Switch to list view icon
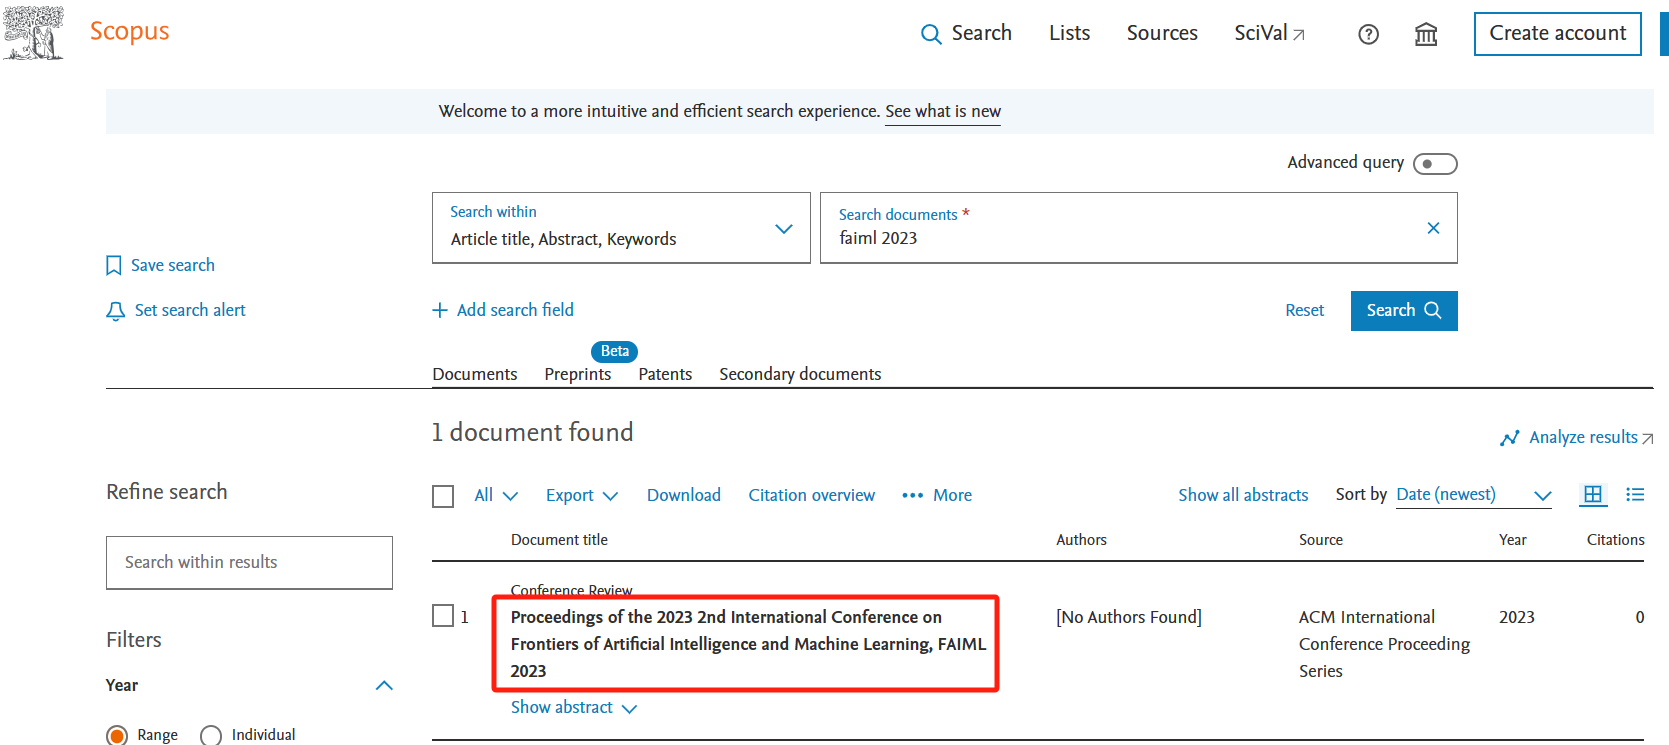 1635,495
